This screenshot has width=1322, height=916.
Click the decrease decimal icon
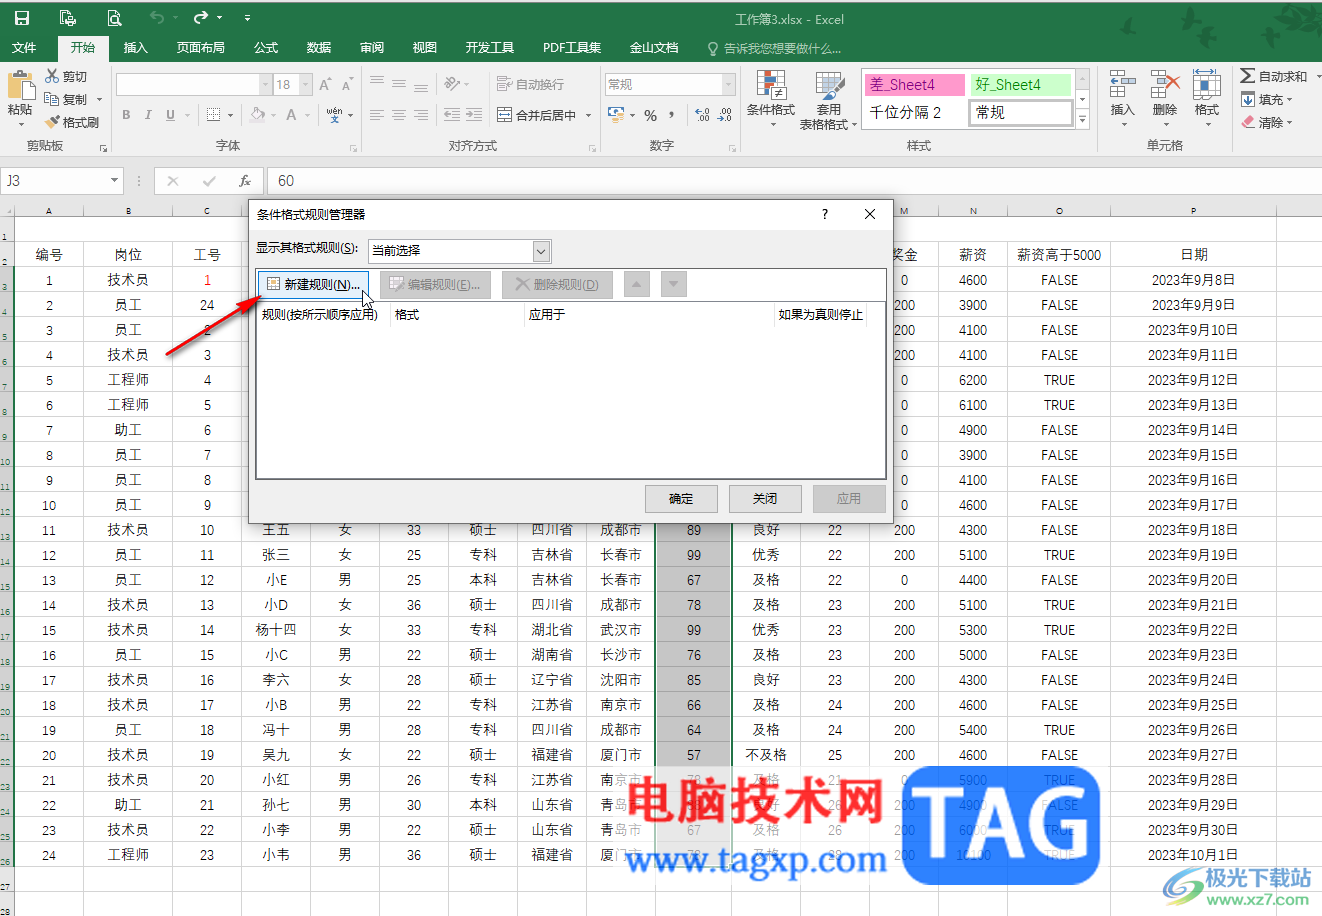click(725, 115)
